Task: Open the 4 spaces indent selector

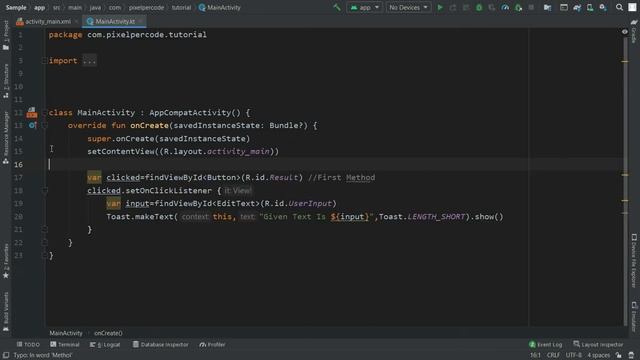Action: tap(598, 355)
